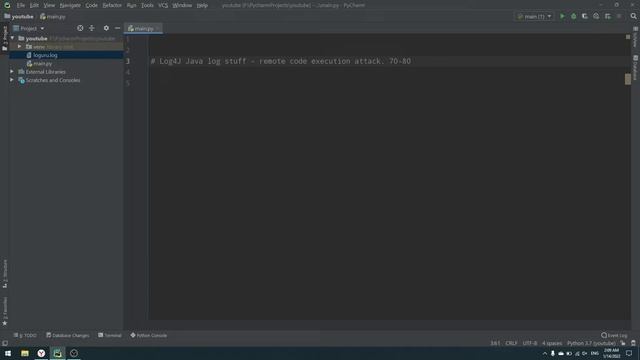Expand Scratches and Consoles node
640x360 pixels.
(x=12, y=80)
